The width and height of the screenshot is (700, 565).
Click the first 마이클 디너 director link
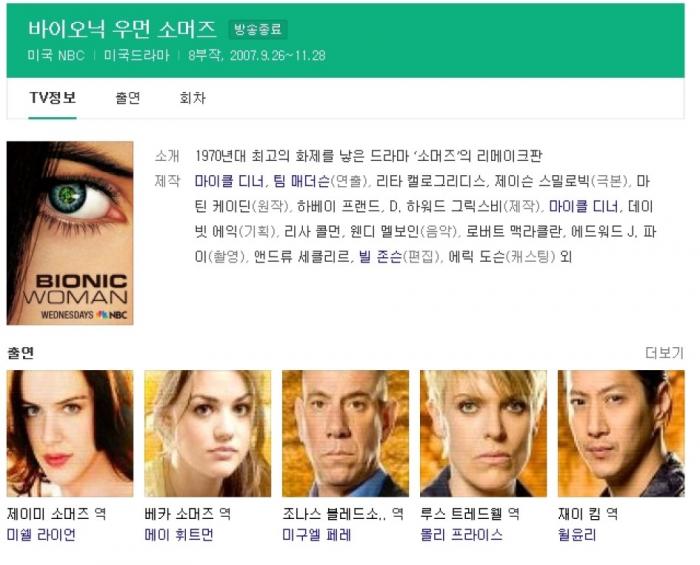click(x=229, y=181)
